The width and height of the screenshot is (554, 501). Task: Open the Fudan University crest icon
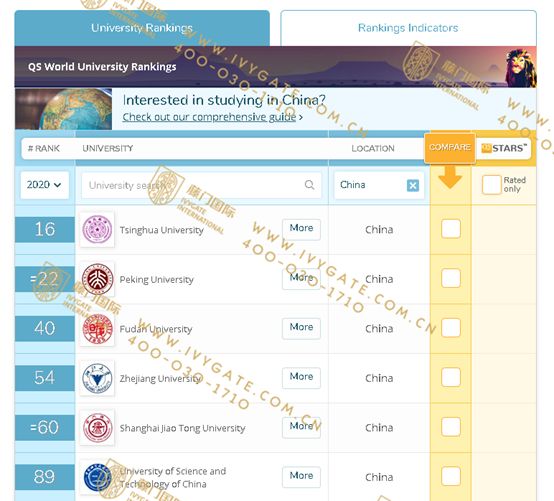pyautogui.click(x=97, y=329)
